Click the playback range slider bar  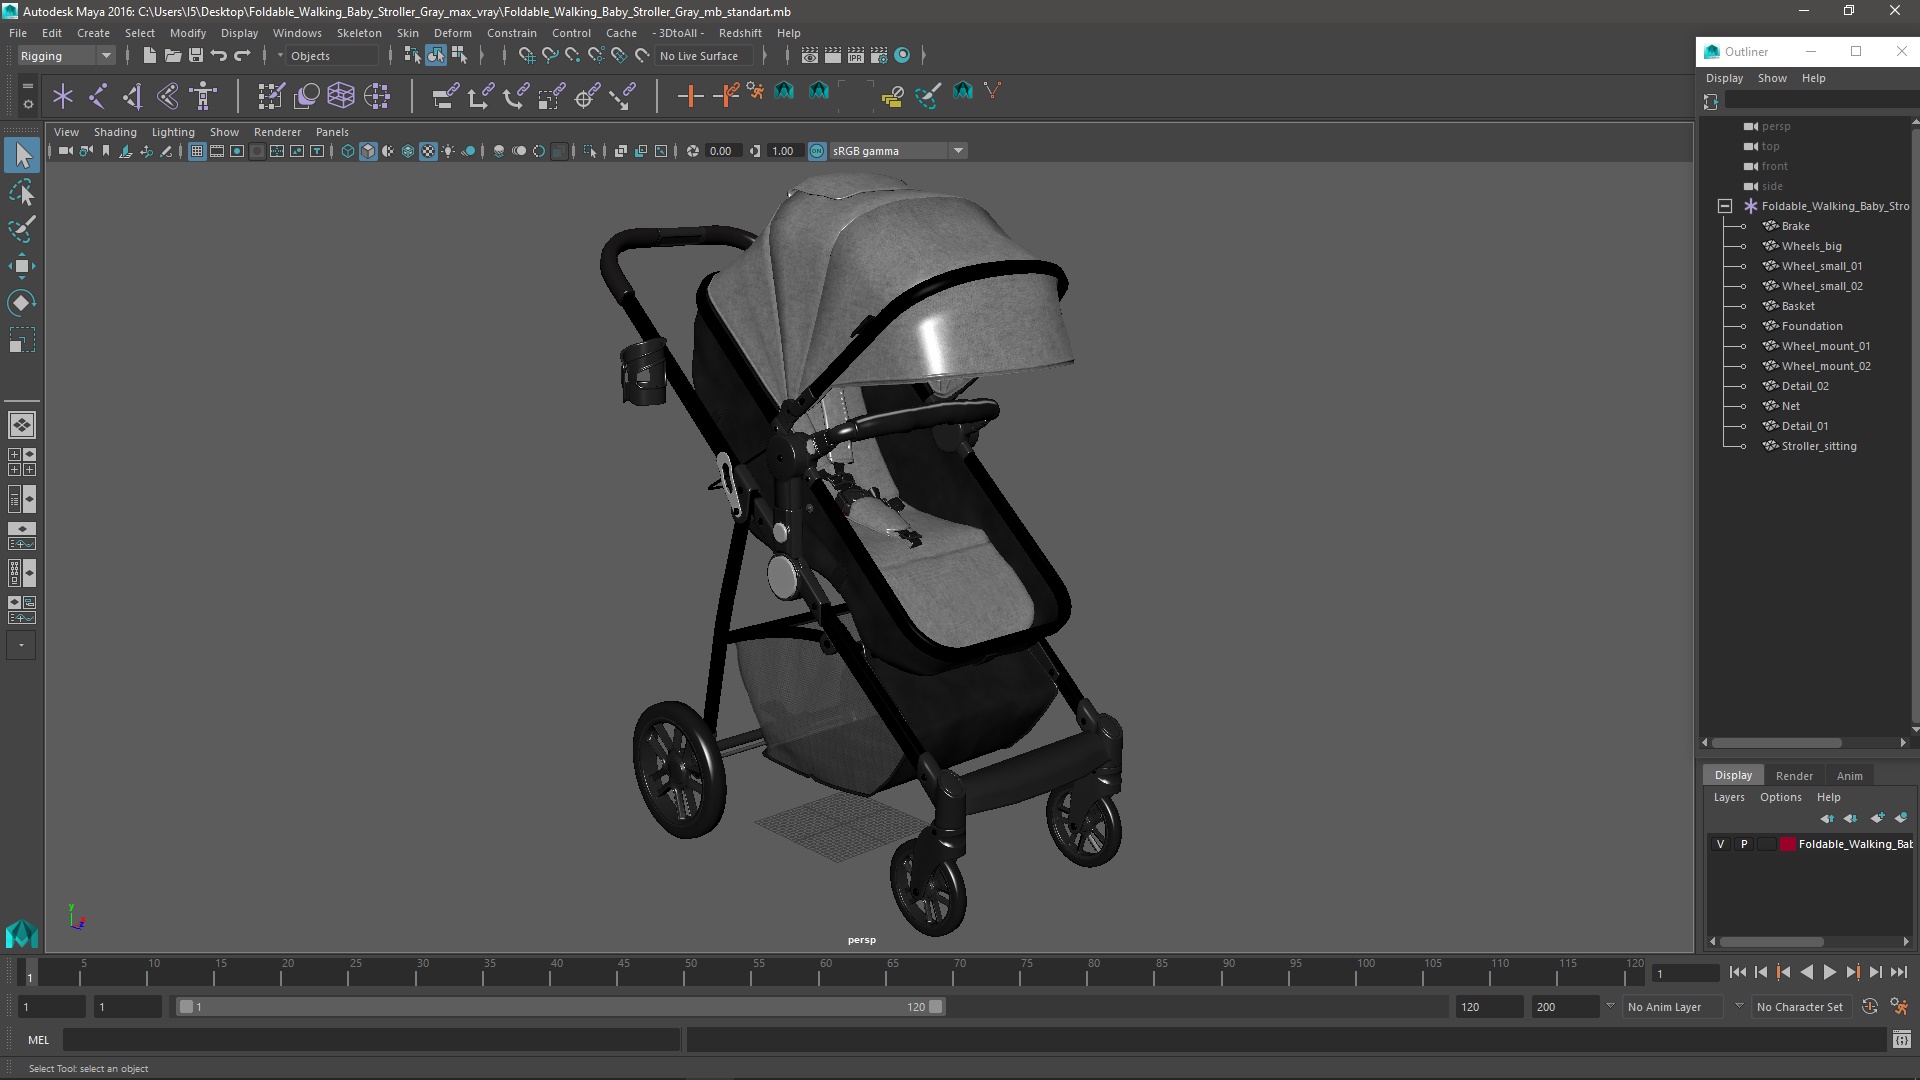click(x=560, y=1007)
